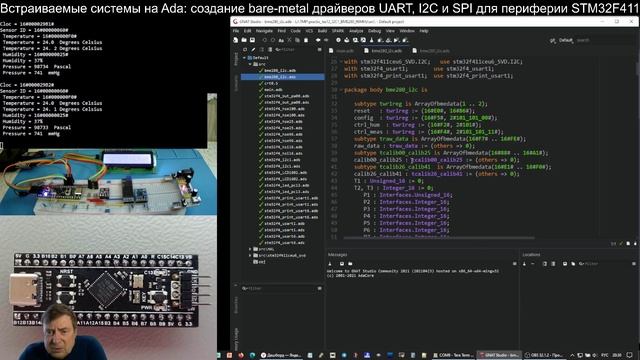Click the filter field in lower-left panel

pos(279,289)
